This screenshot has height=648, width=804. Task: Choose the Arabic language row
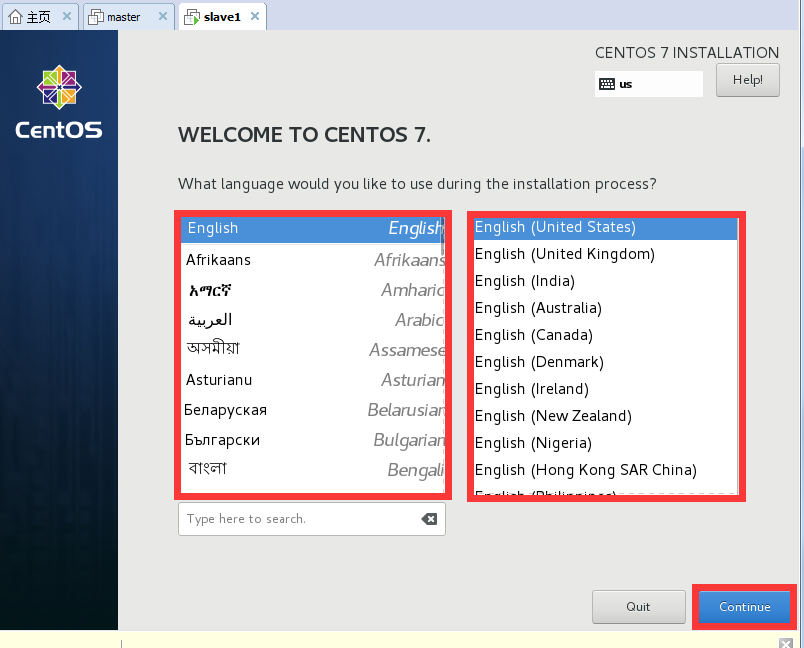312,320
